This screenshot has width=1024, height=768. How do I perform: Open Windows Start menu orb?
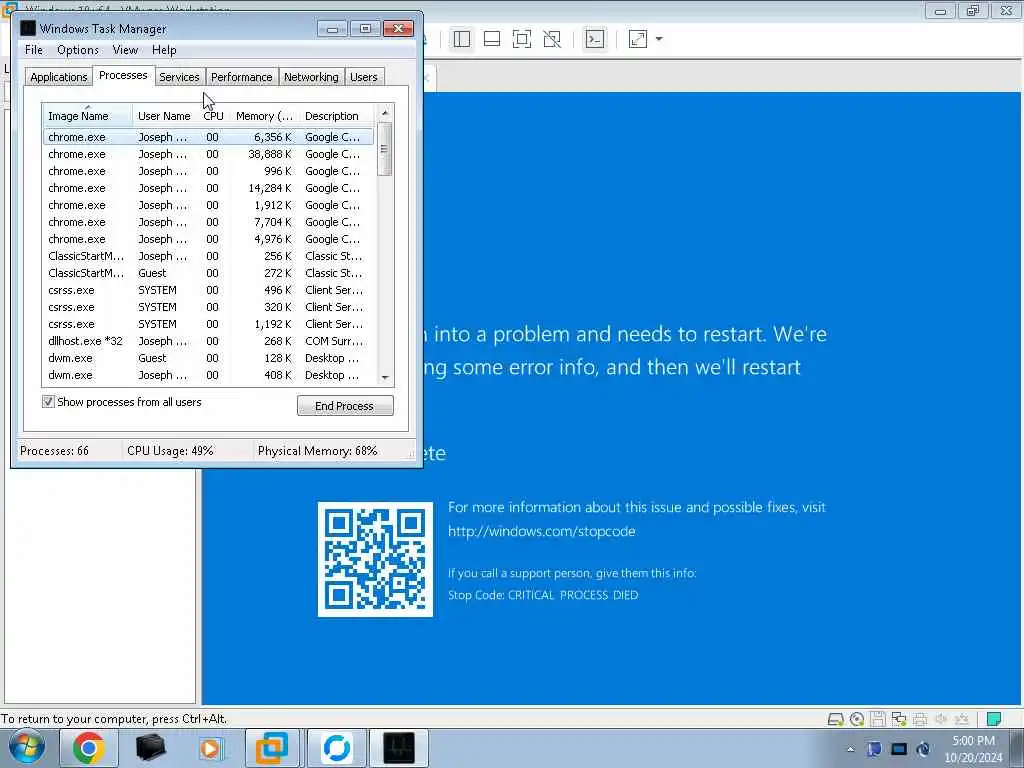(27, 748)
